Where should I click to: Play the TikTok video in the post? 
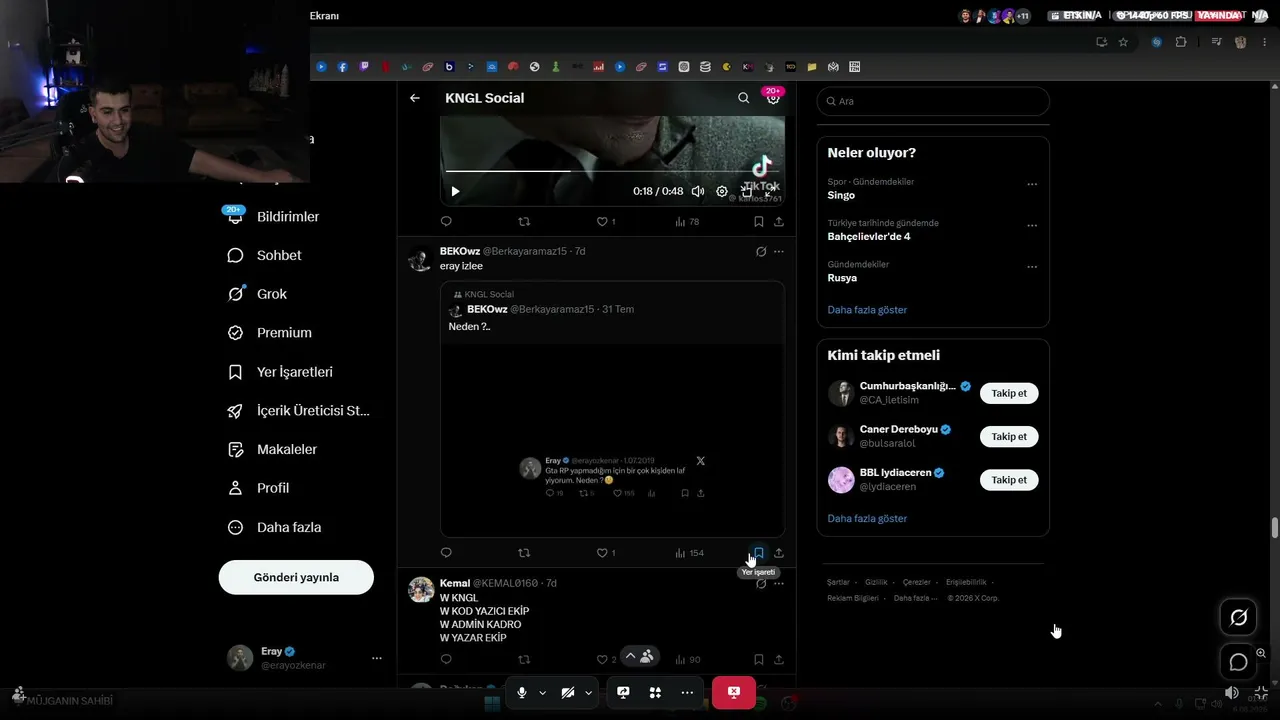coord(455,191)
